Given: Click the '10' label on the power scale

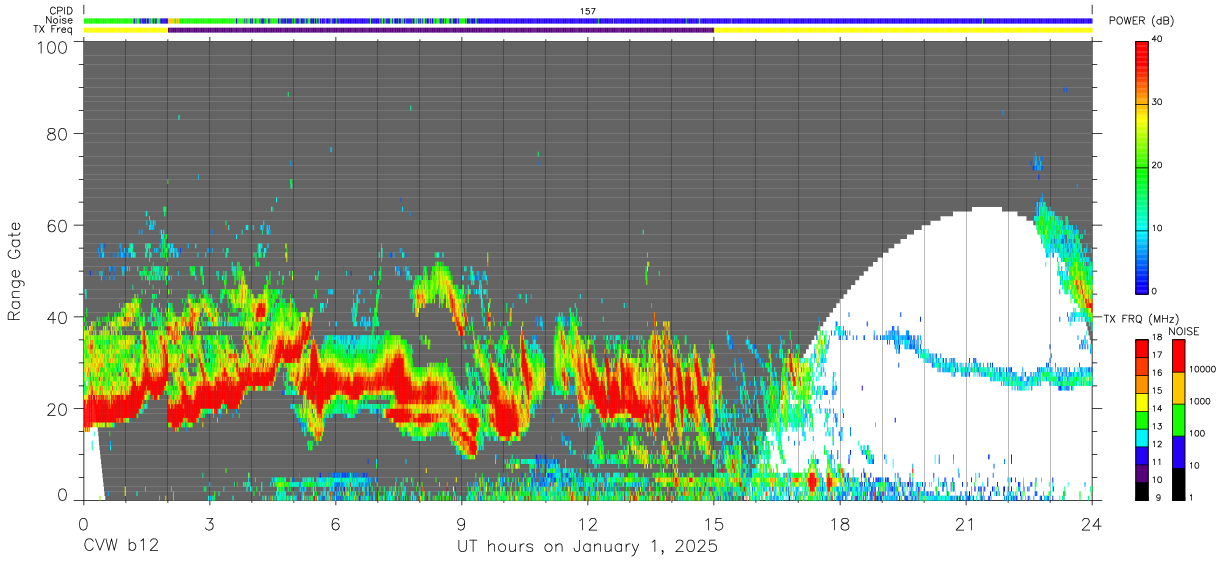Looking at the screenshot, I should 1157,228.
